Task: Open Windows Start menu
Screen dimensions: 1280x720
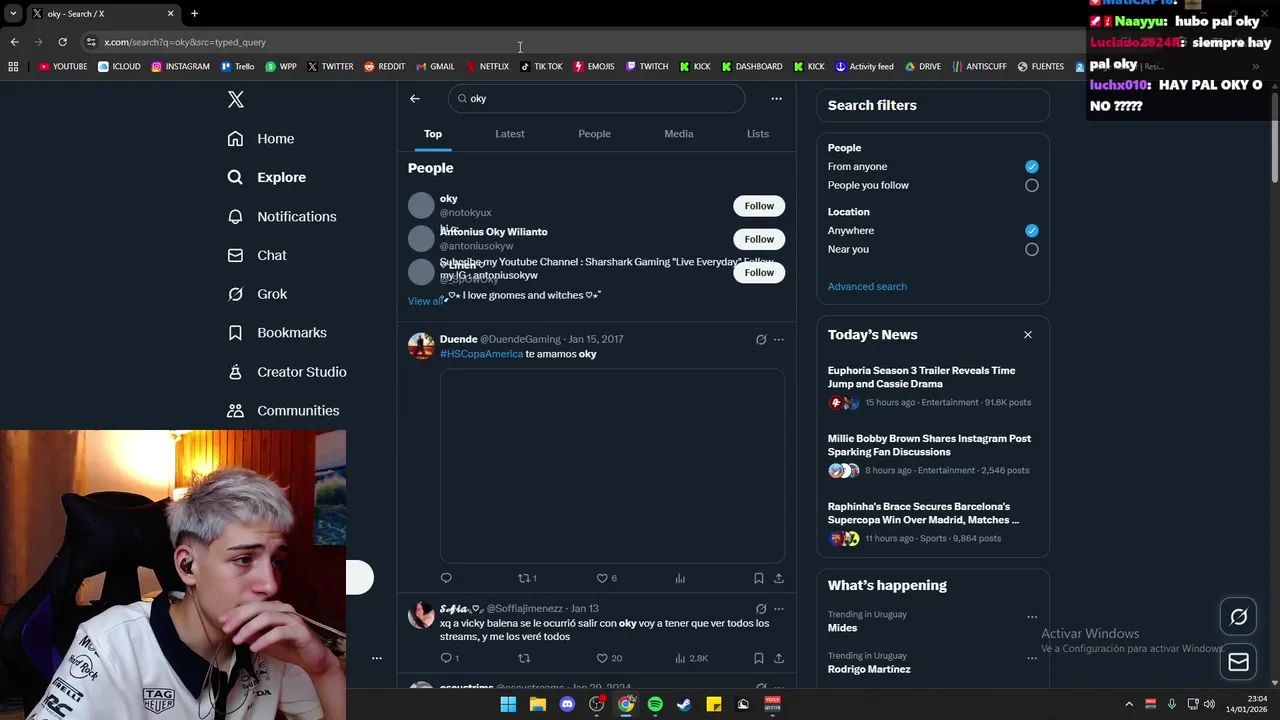Action: tap(508, 704)
